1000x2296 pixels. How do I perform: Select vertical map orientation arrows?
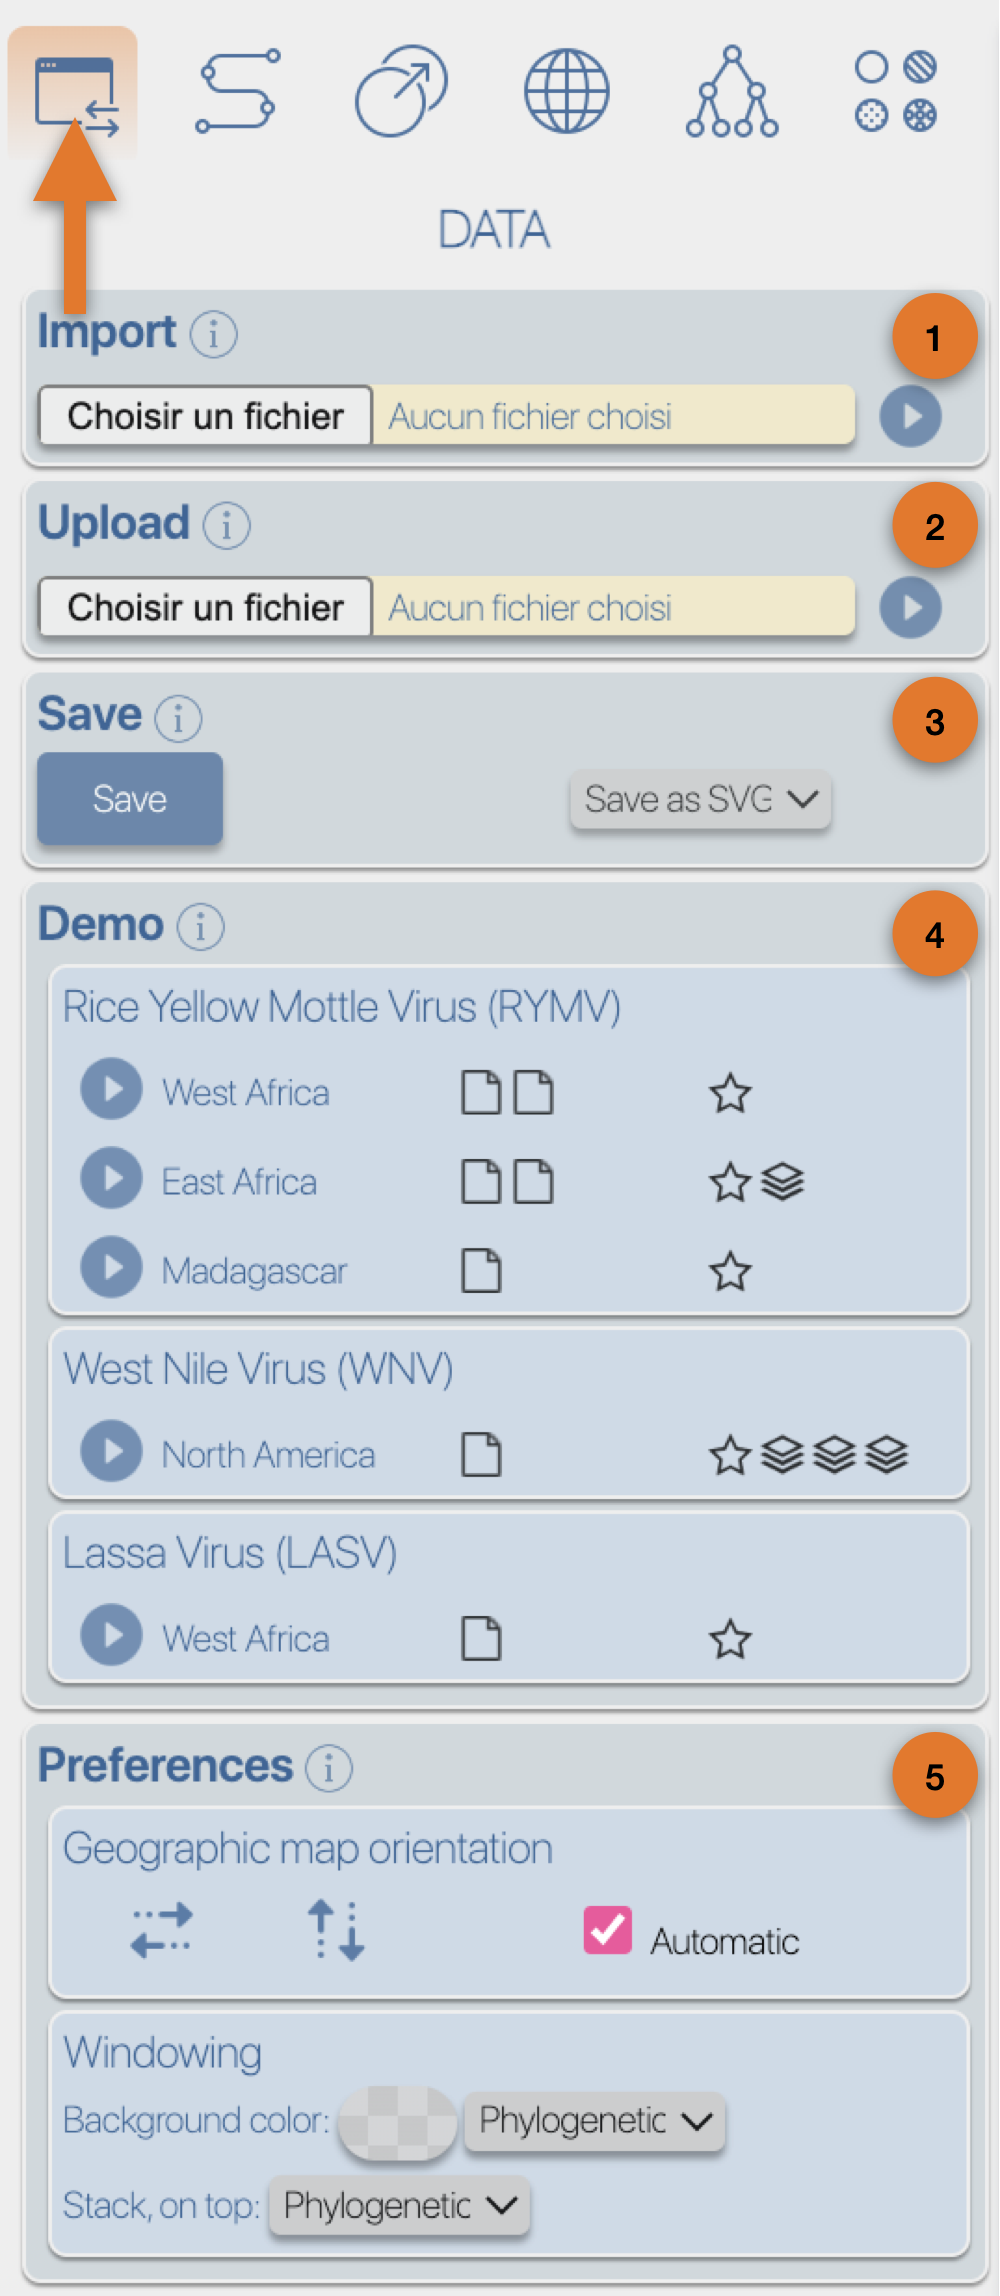tap(336, 1930)
